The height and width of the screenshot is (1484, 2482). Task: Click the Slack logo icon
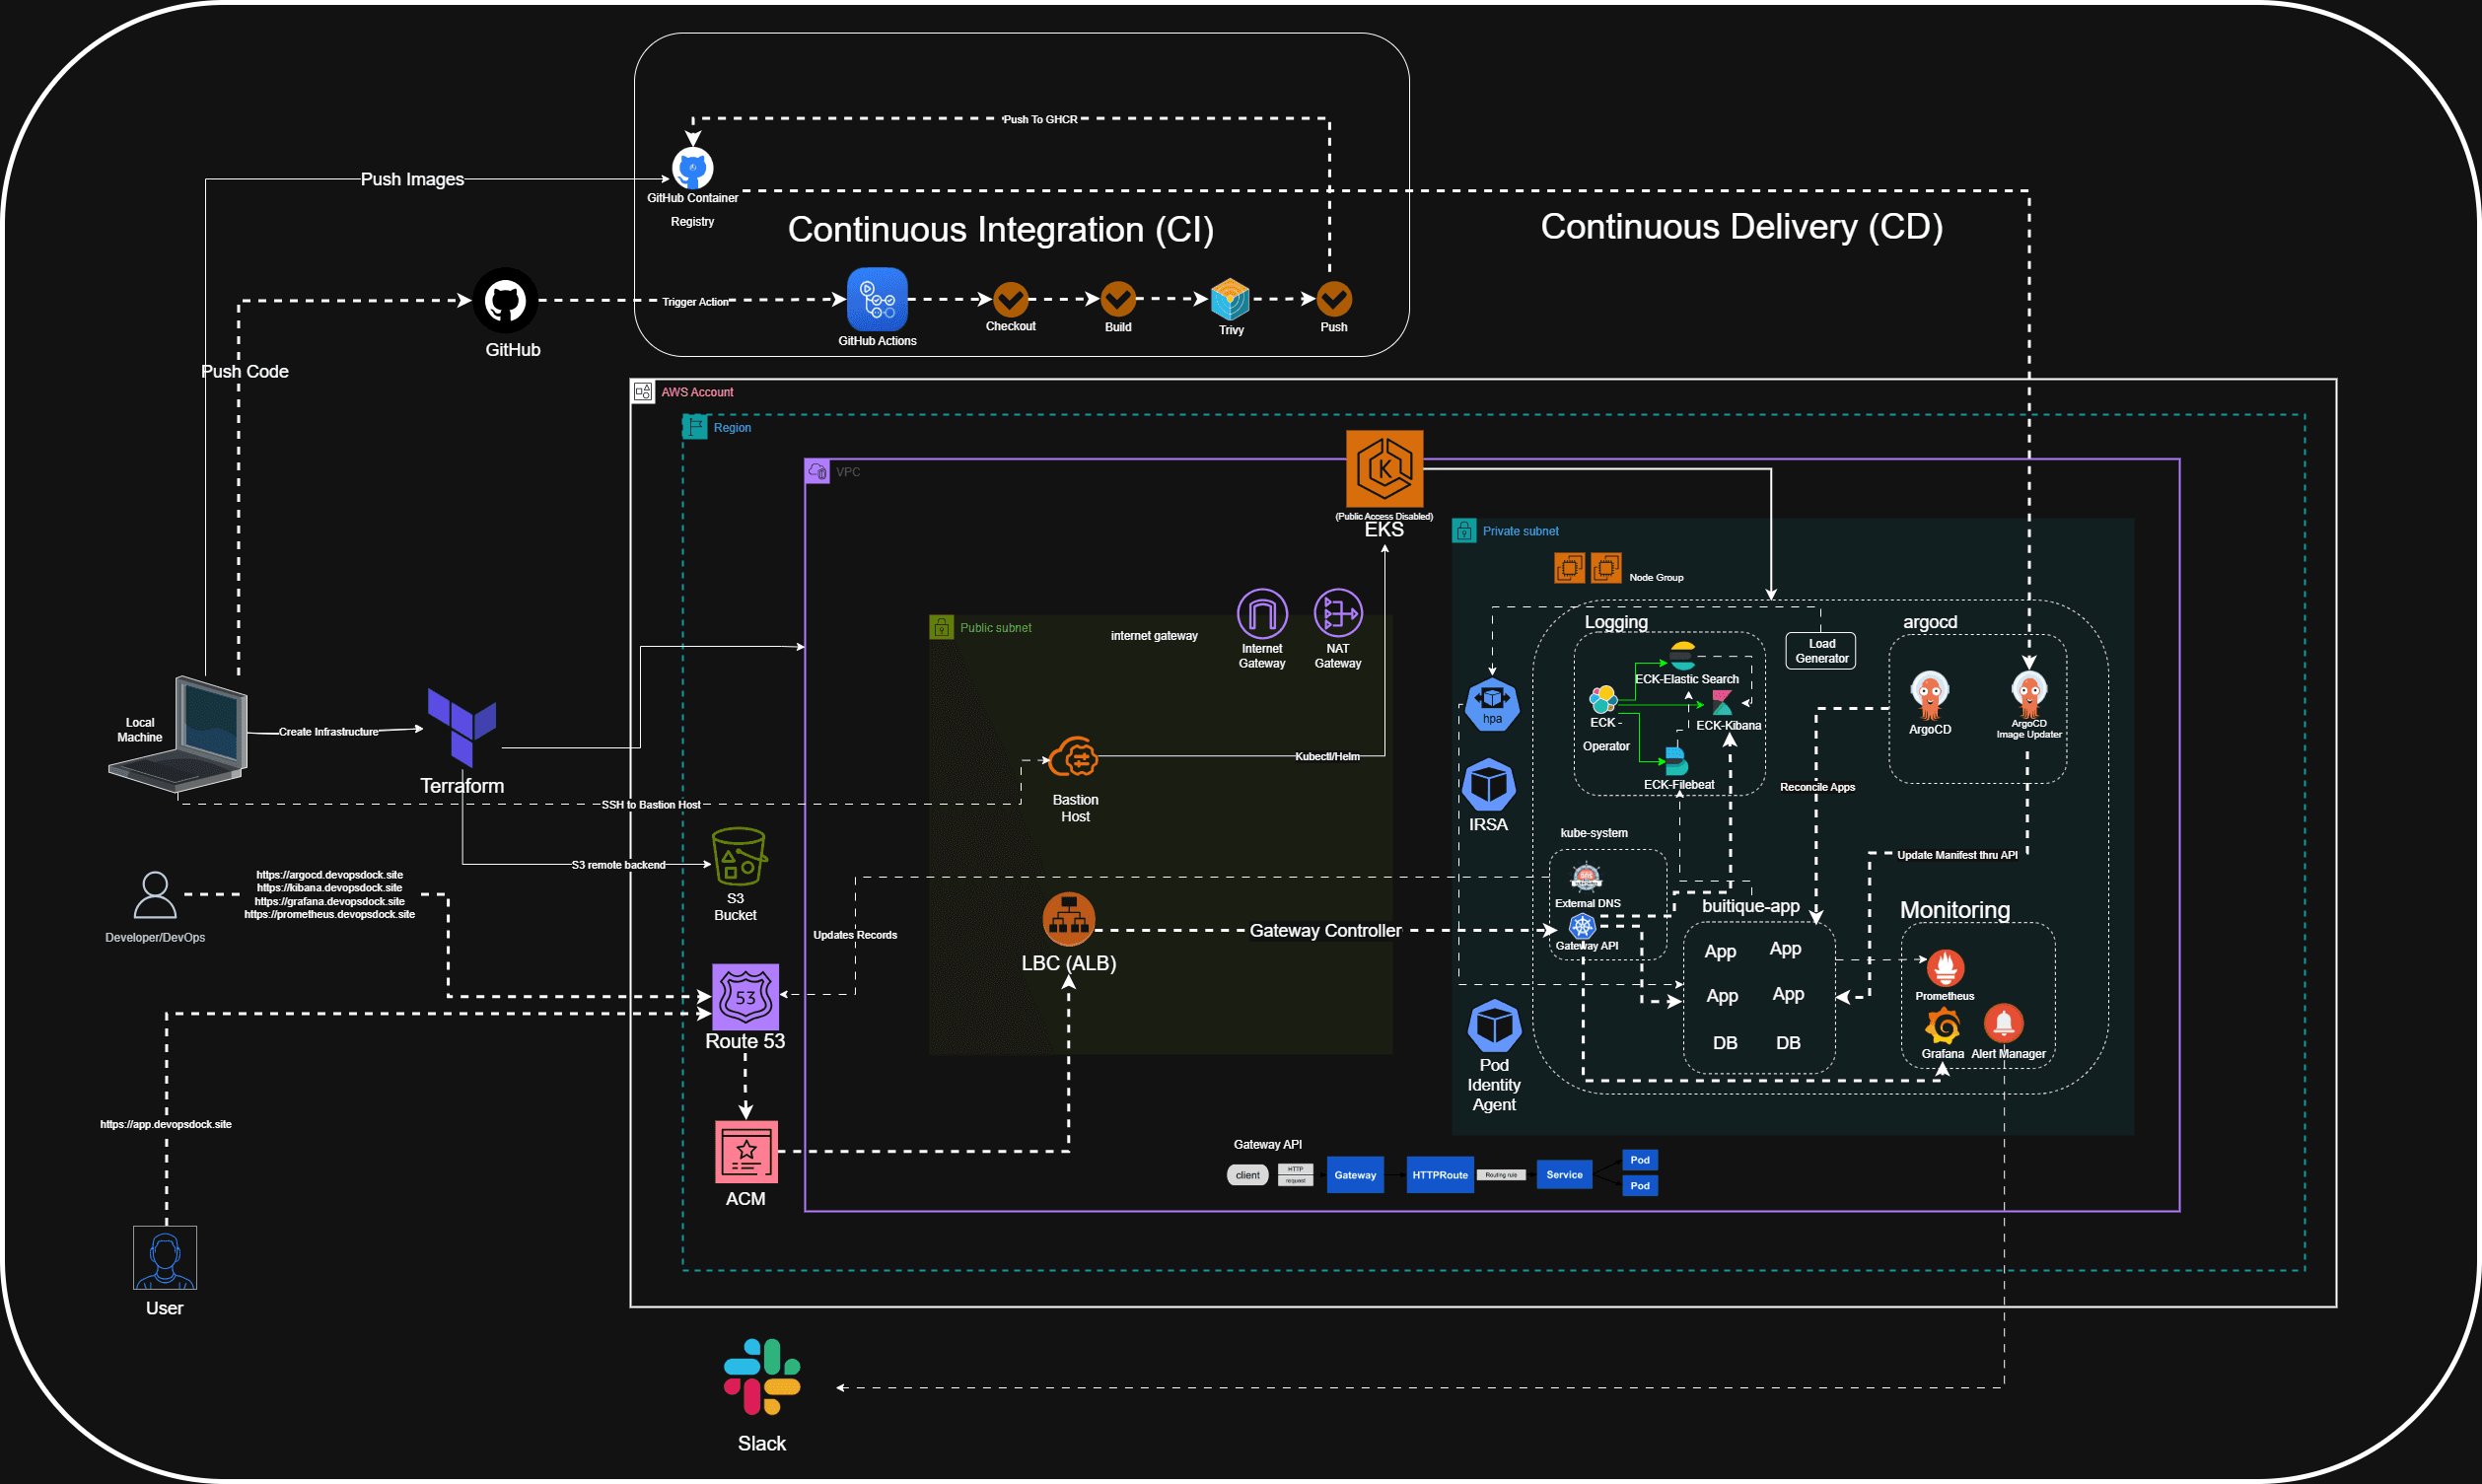tap(762, 1377)
